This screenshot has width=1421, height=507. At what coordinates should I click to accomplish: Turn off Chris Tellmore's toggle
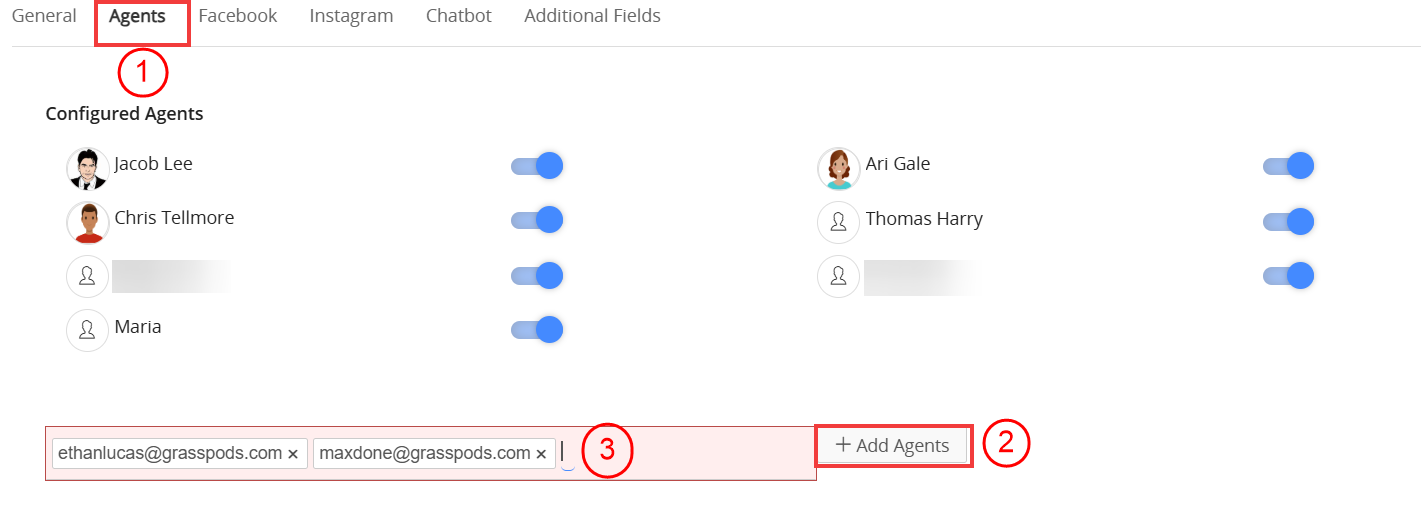click(x=538, y=219)
